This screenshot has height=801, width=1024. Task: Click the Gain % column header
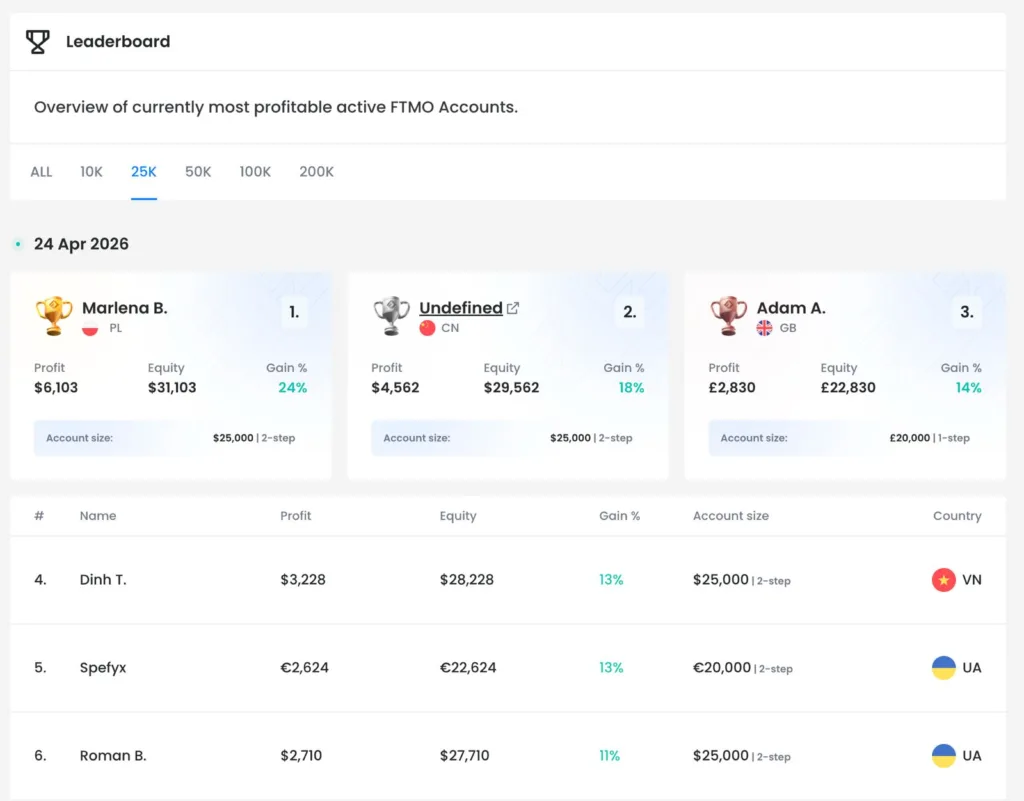point(619,516)
